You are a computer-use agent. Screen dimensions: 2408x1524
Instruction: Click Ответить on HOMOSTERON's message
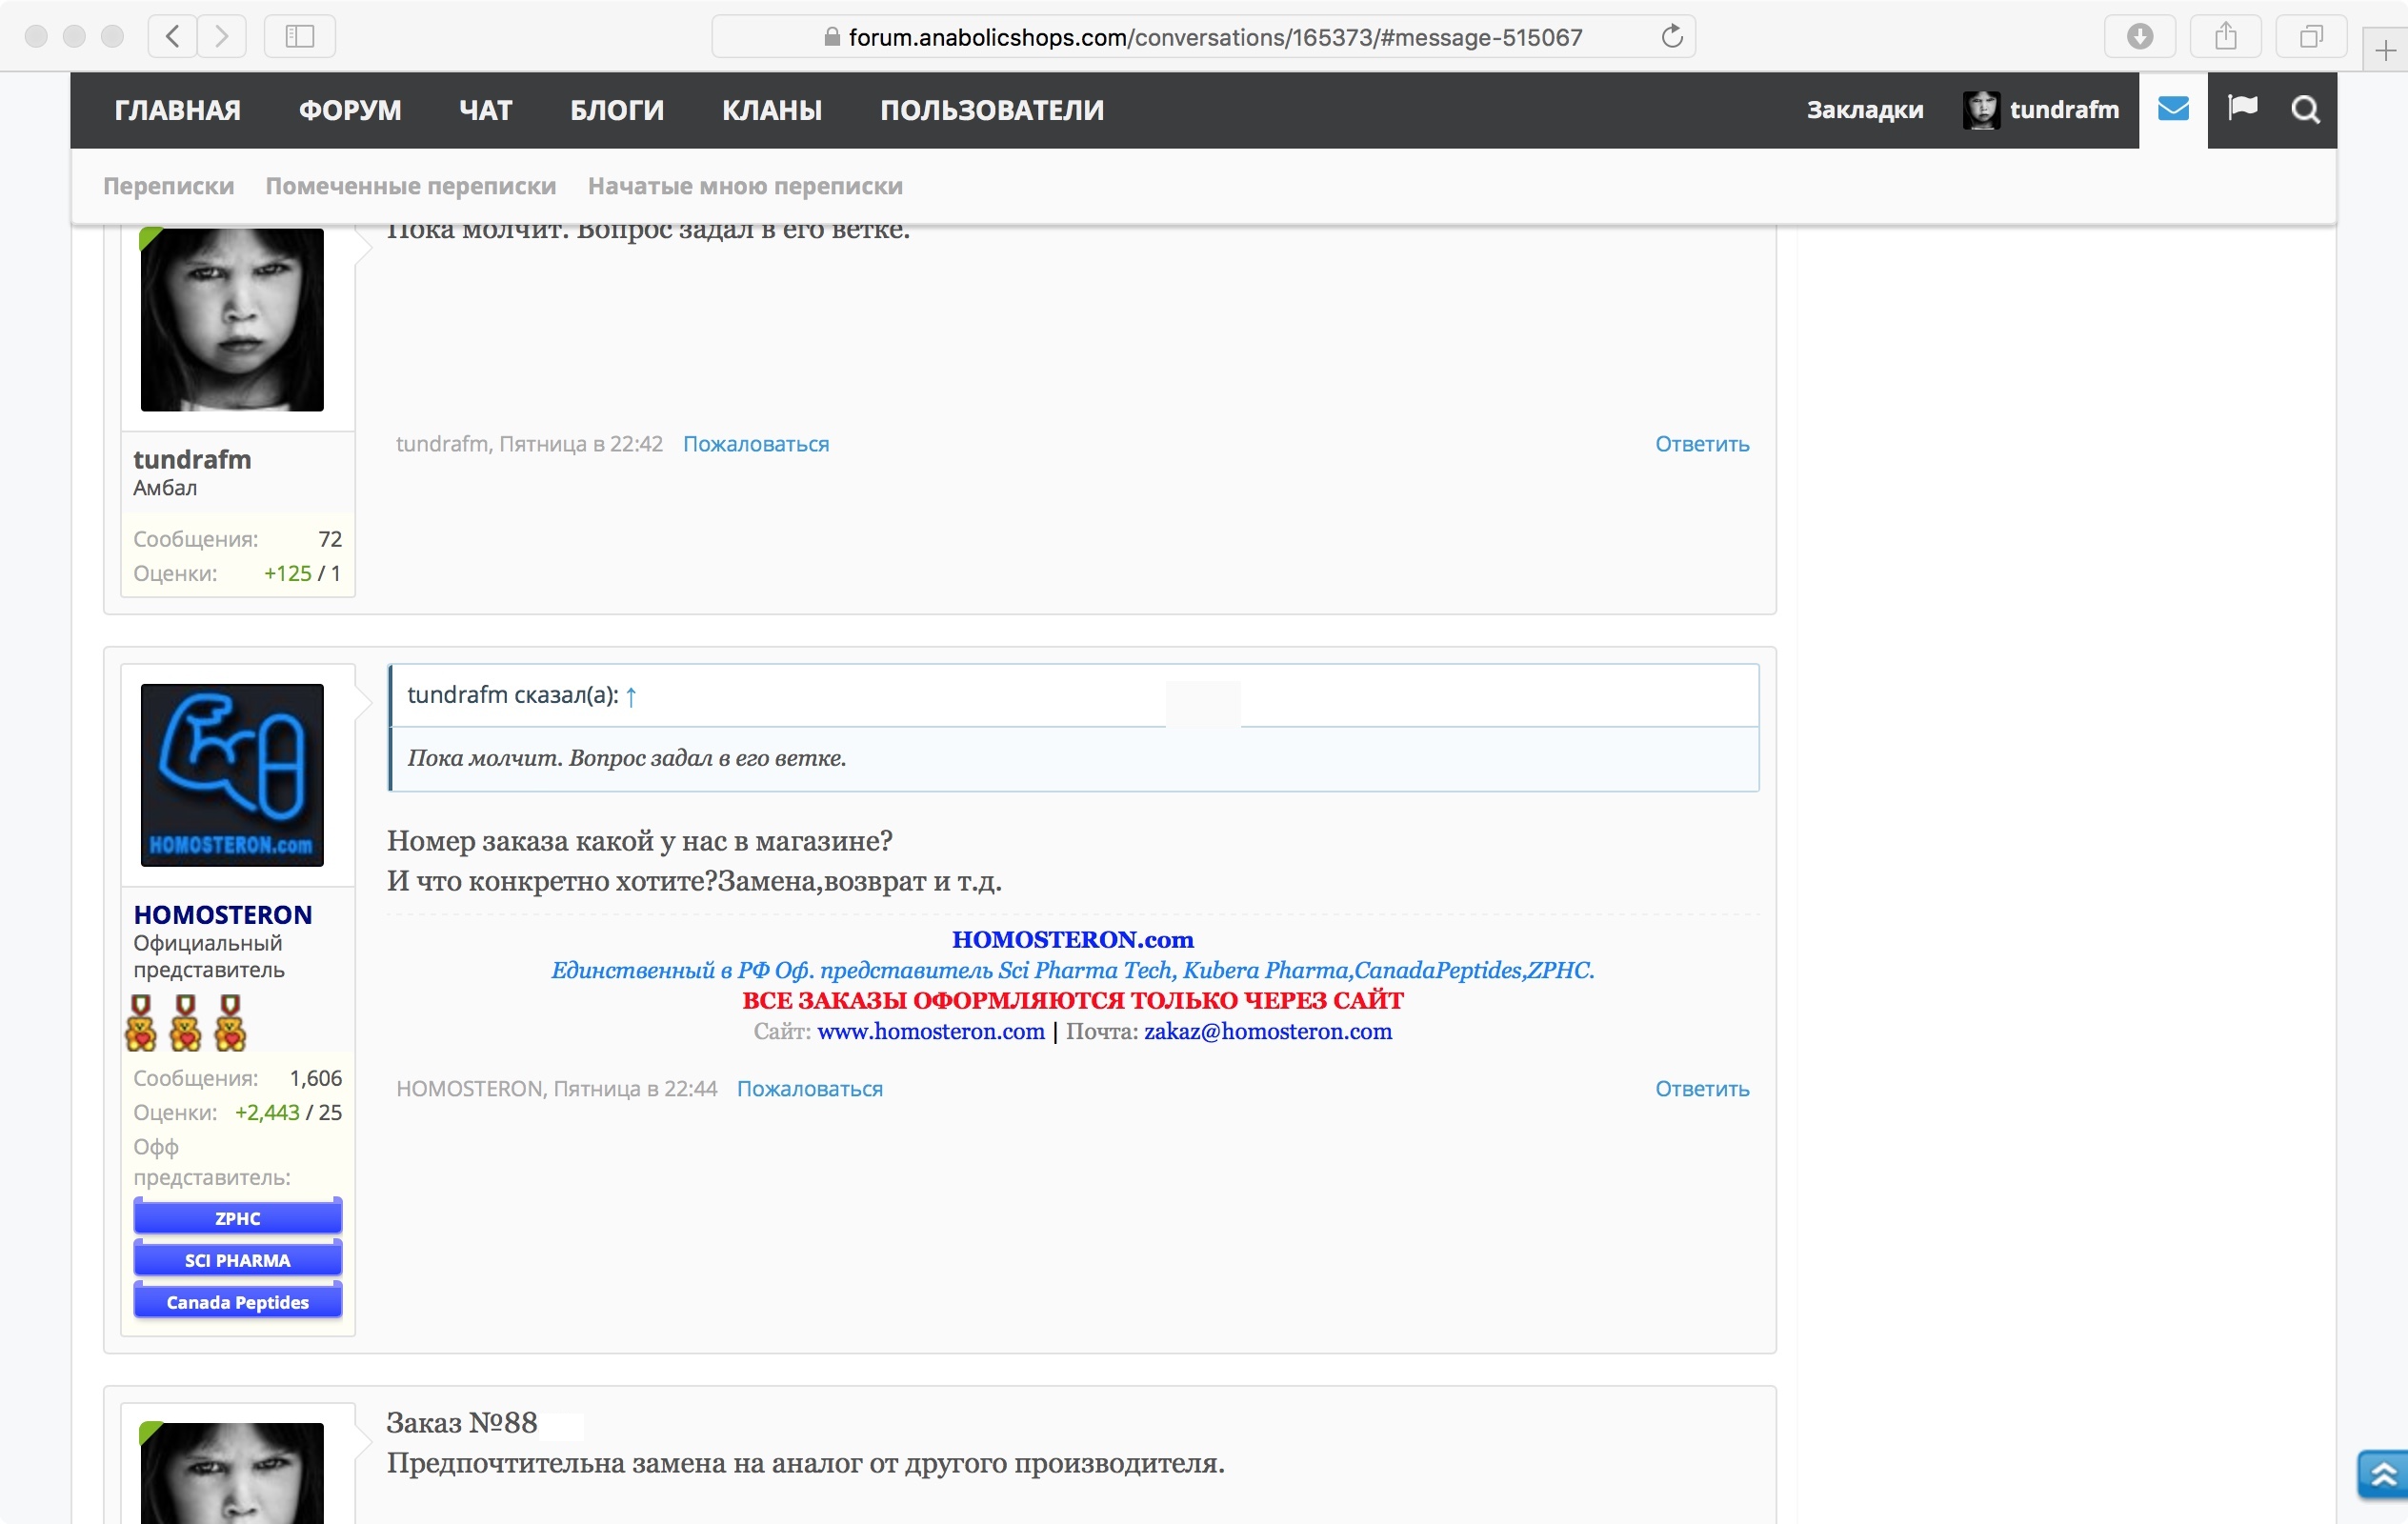(1701, 1088)
